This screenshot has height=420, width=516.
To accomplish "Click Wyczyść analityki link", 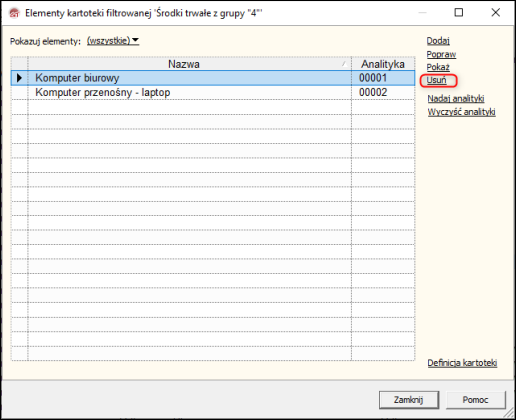I will [x=461, y=112].
